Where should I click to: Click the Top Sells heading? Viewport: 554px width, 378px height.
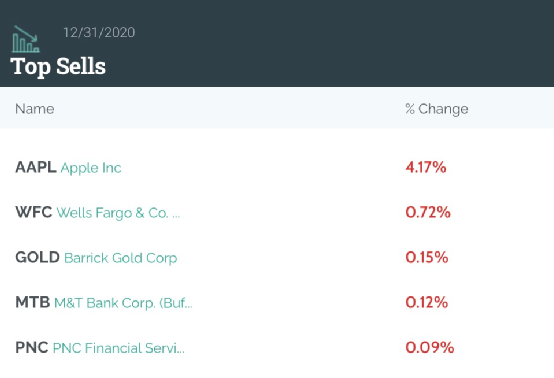click(58, 66)
